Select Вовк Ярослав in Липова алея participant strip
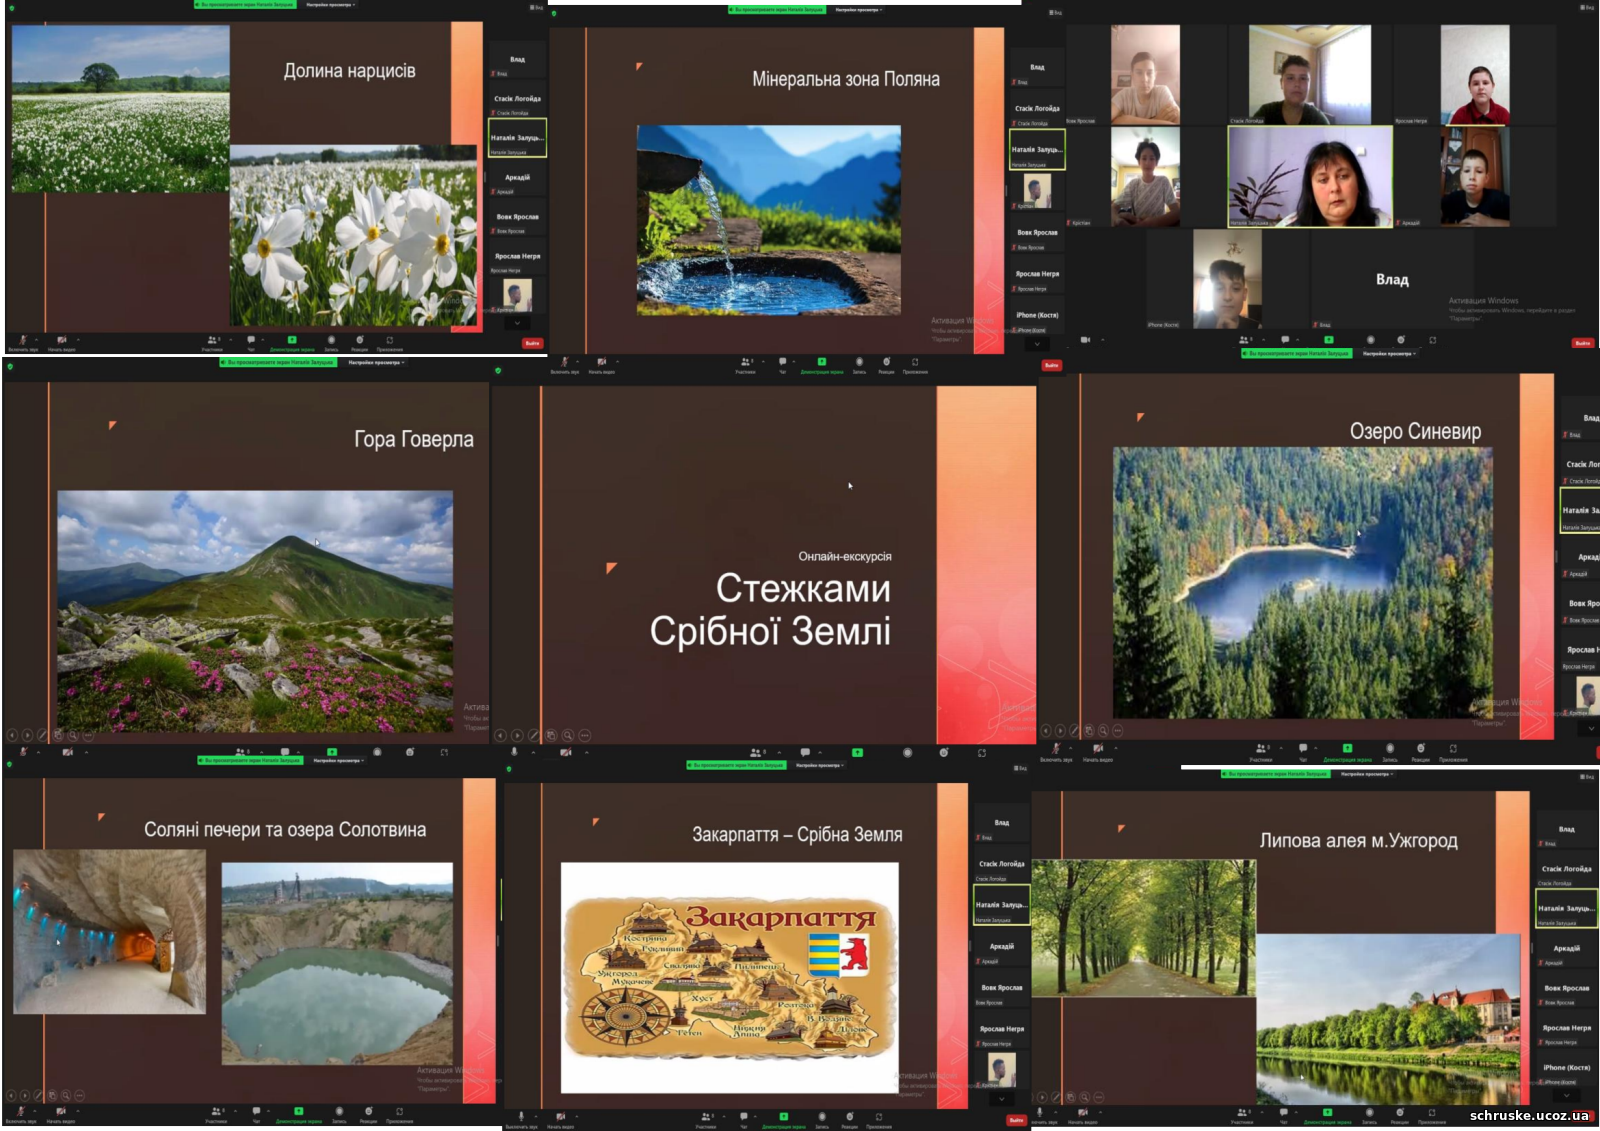This screenshot has width=1600, height=1131. click(1566, 992)
